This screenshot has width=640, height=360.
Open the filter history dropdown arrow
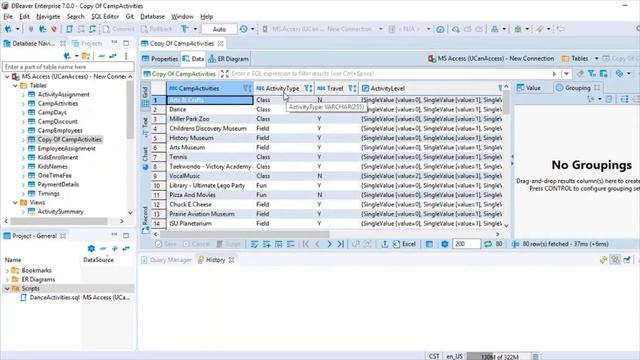(566, 74)
